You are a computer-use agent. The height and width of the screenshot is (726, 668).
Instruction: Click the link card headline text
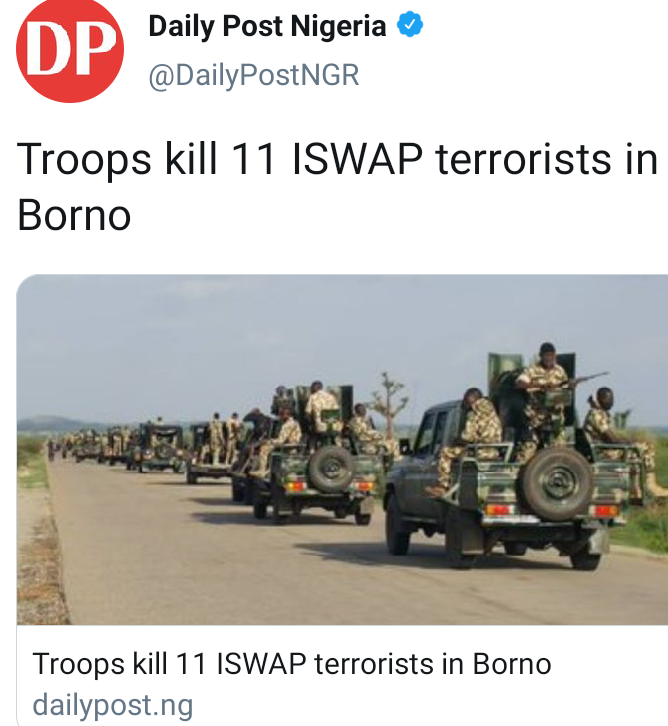tap(292, 664)
